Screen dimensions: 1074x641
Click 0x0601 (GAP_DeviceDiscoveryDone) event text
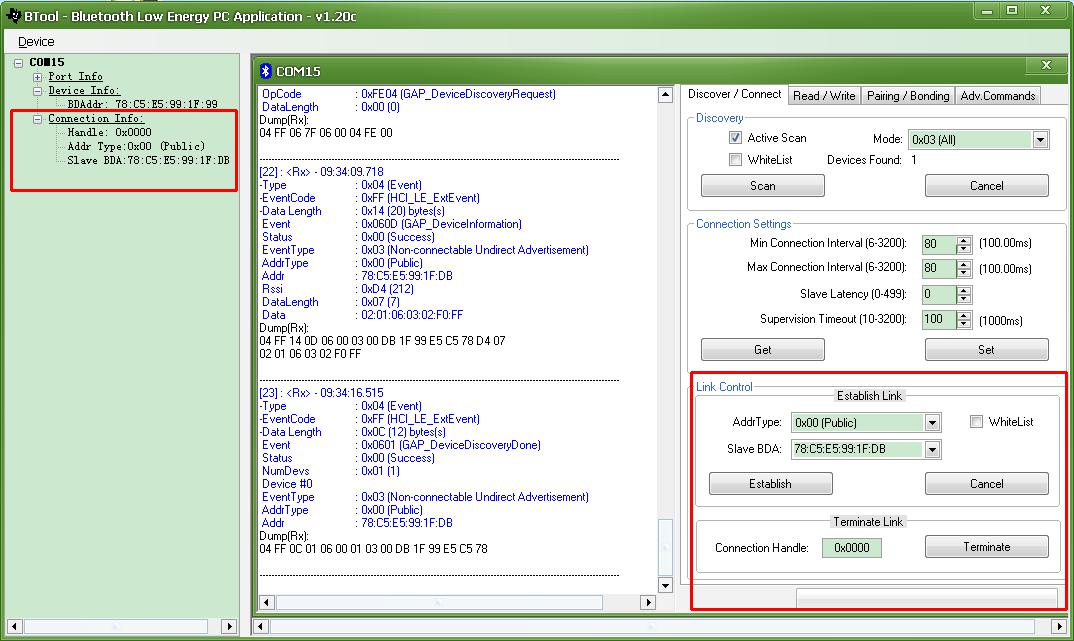pyautogui.click(x=451, y=445)
